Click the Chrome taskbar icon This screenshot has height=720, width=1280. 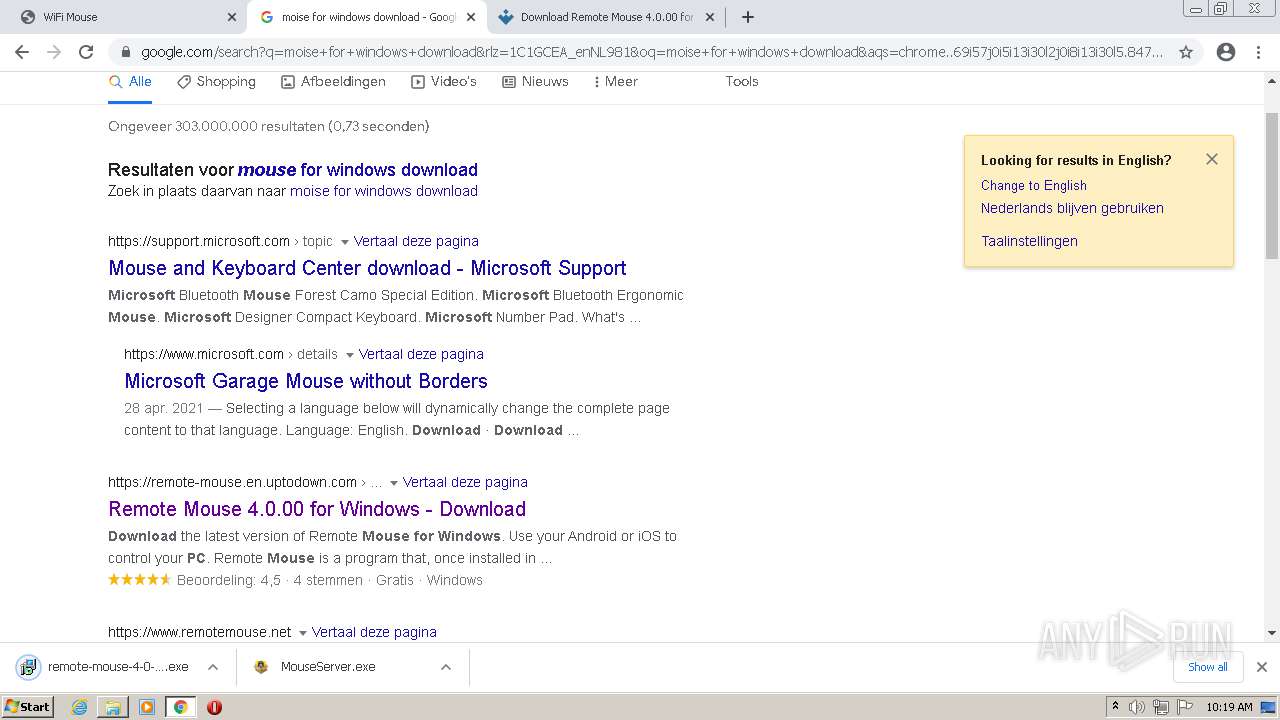click(181, 707)
